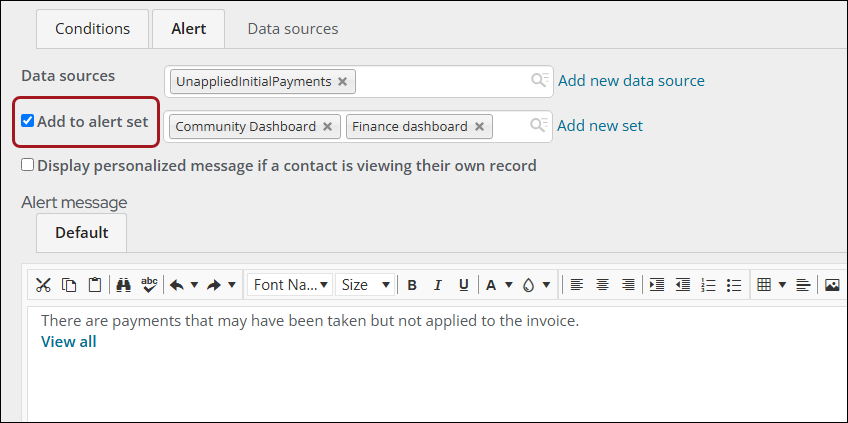Click the Add new data source link
The width and height of the screenshot is (848, 423).
pyautogui.click(x=631, y=81)
